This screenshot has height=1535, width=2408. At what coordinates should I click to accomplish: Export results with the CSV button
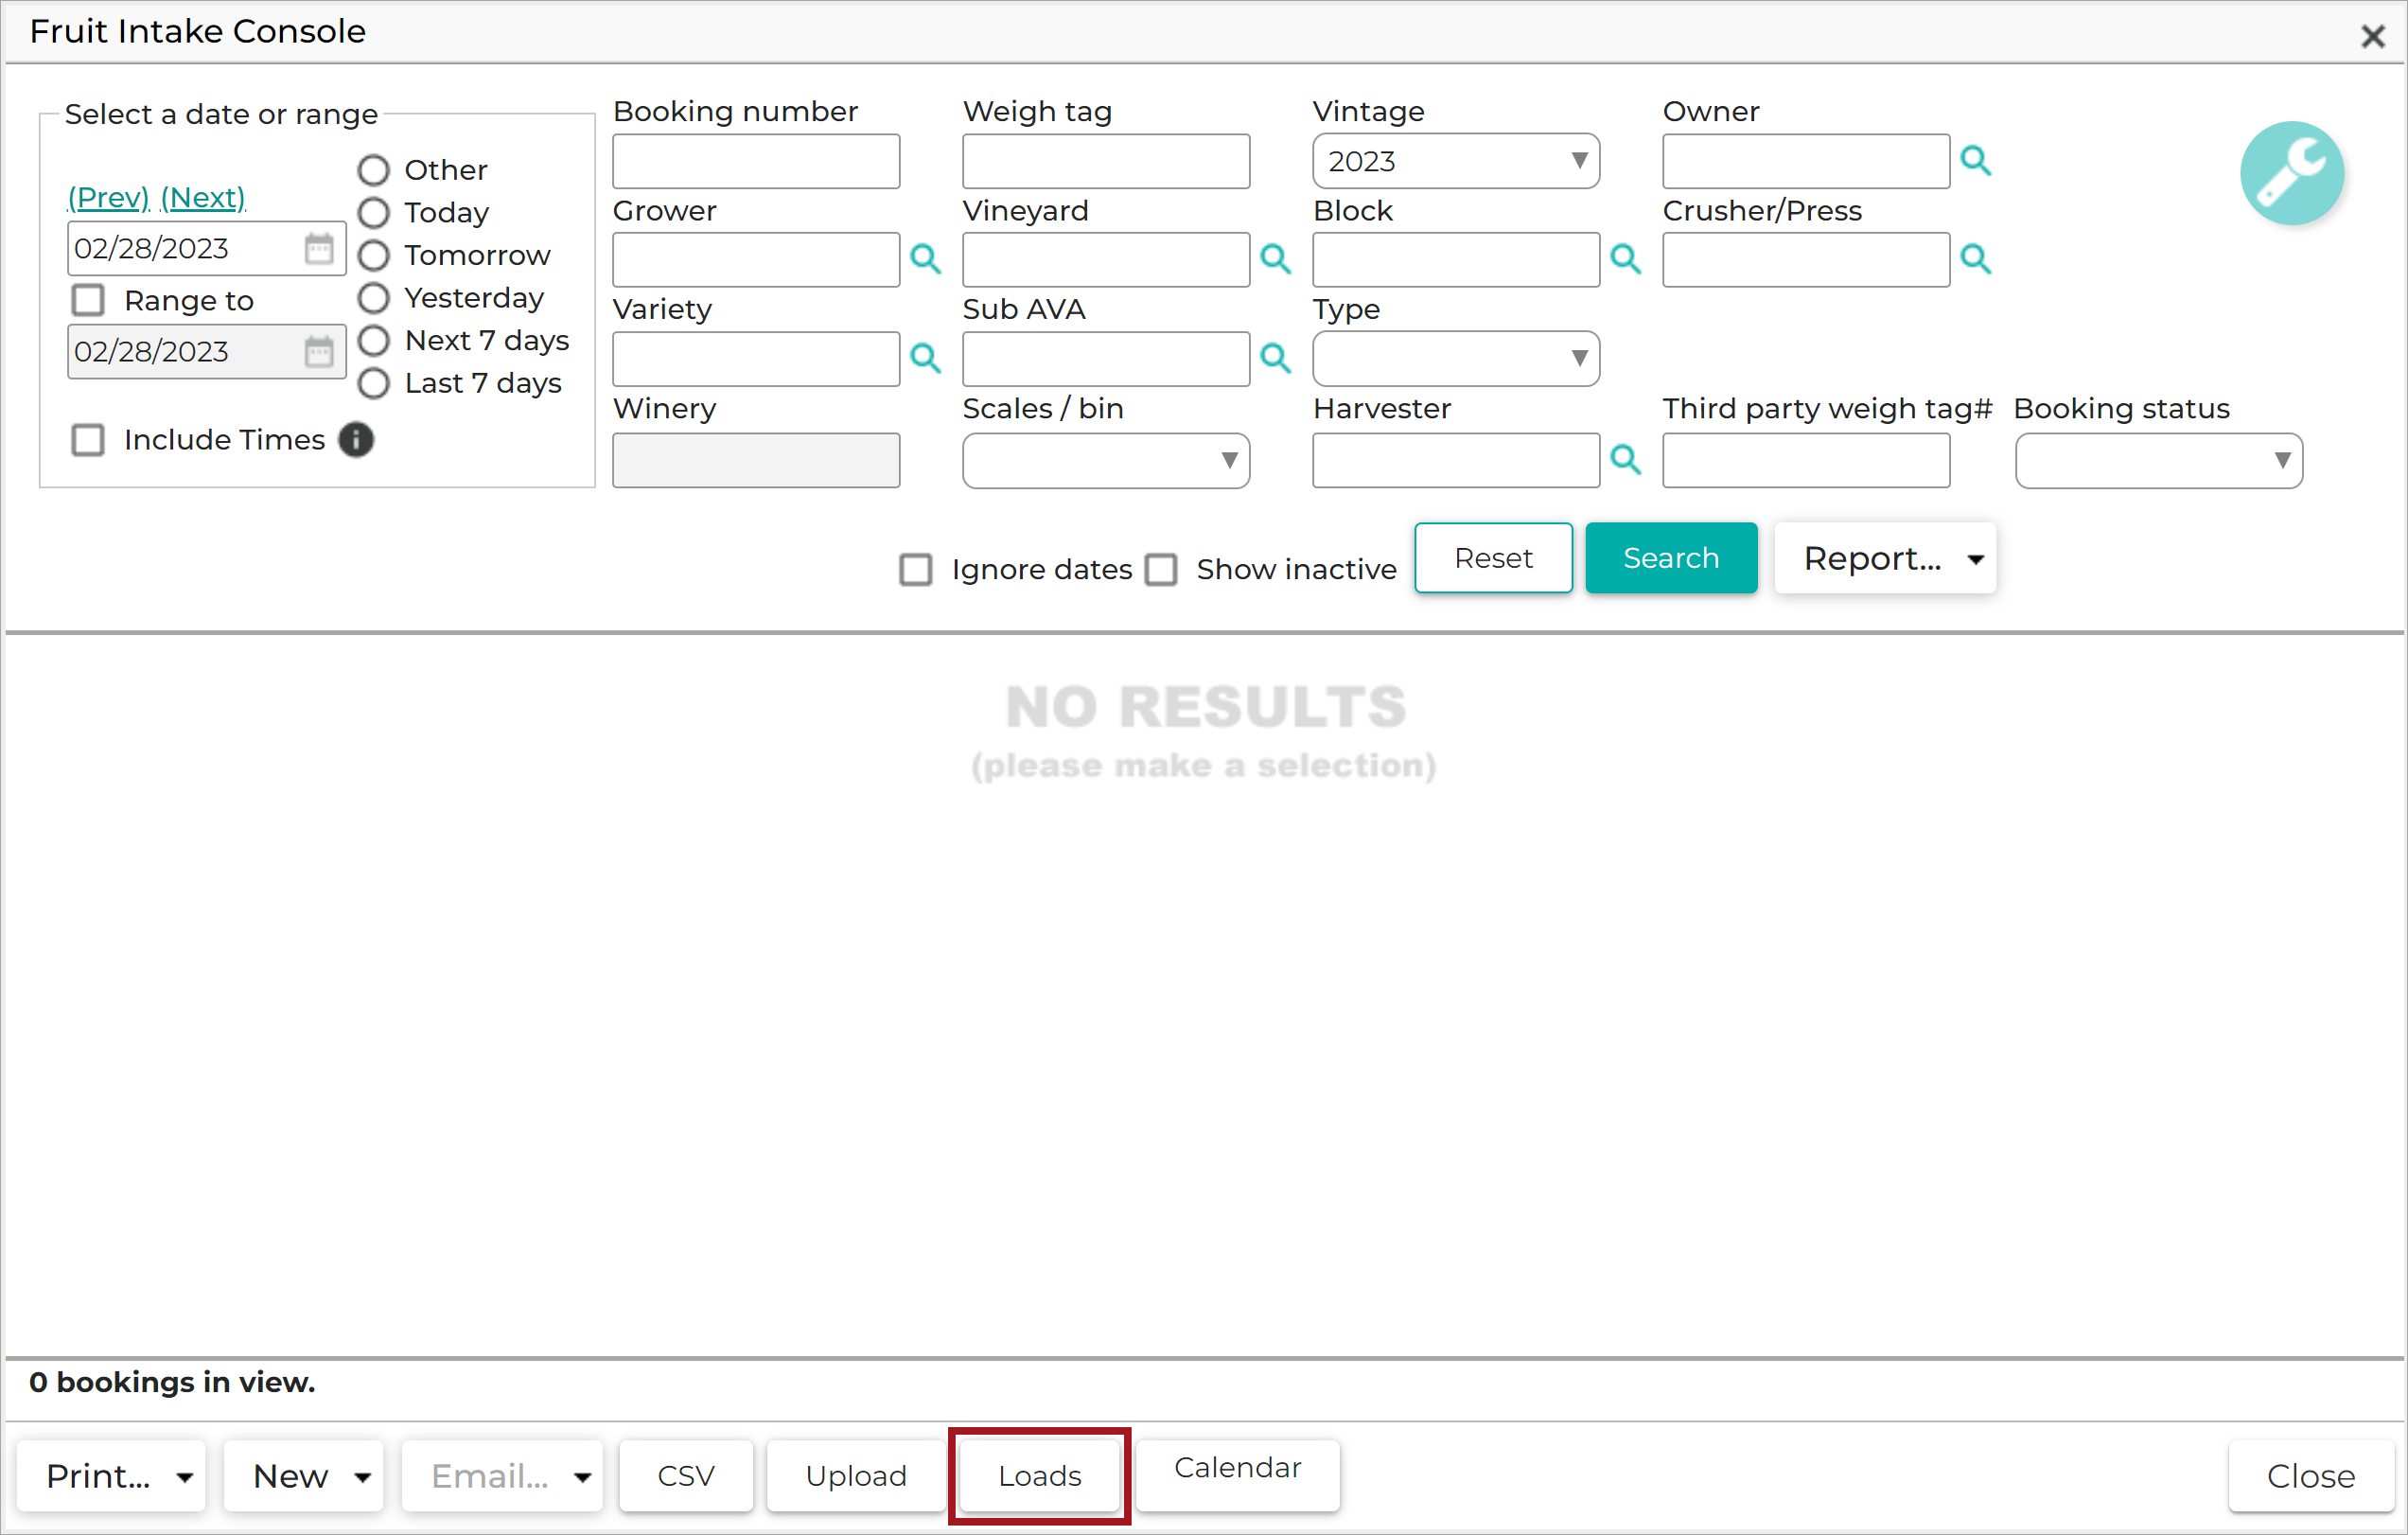coord(686,1476)
